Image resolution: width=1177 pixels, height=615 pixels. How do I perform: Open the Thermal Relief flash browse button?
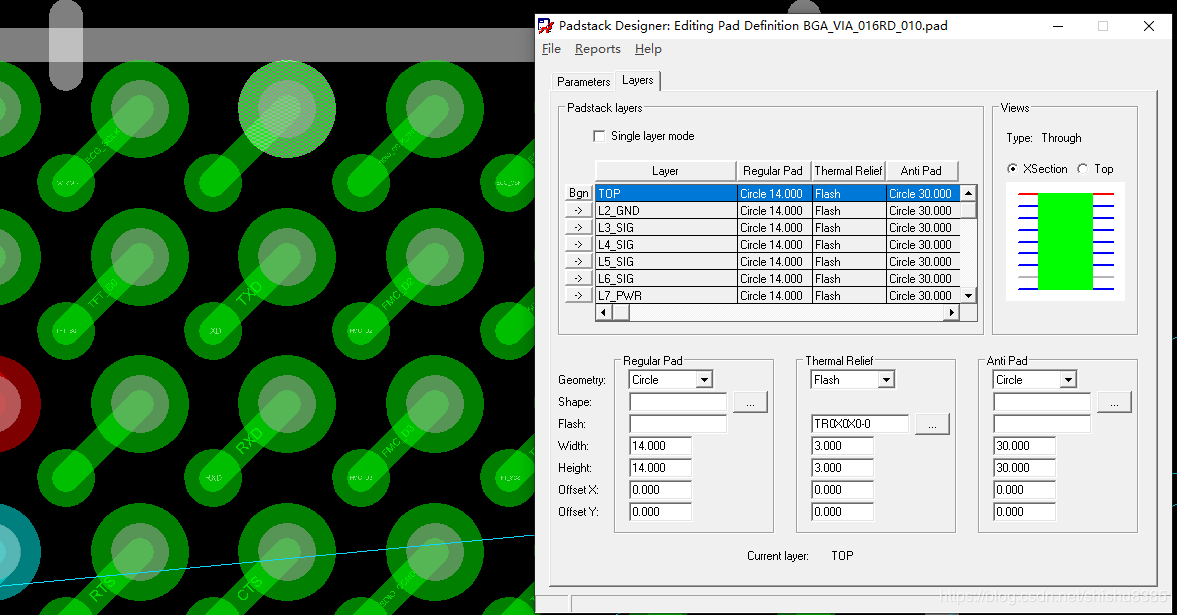932,424
